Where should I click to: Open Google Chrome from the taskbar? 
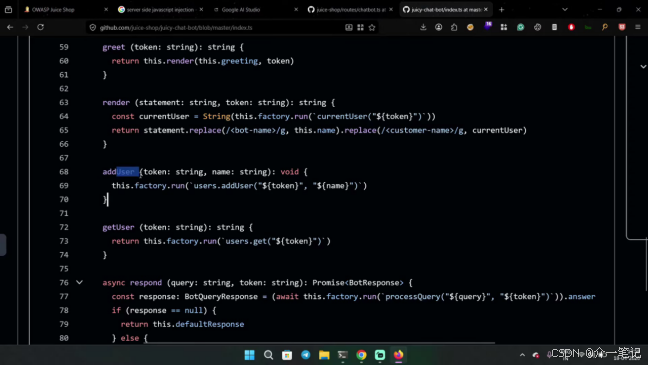click(361, 355)
